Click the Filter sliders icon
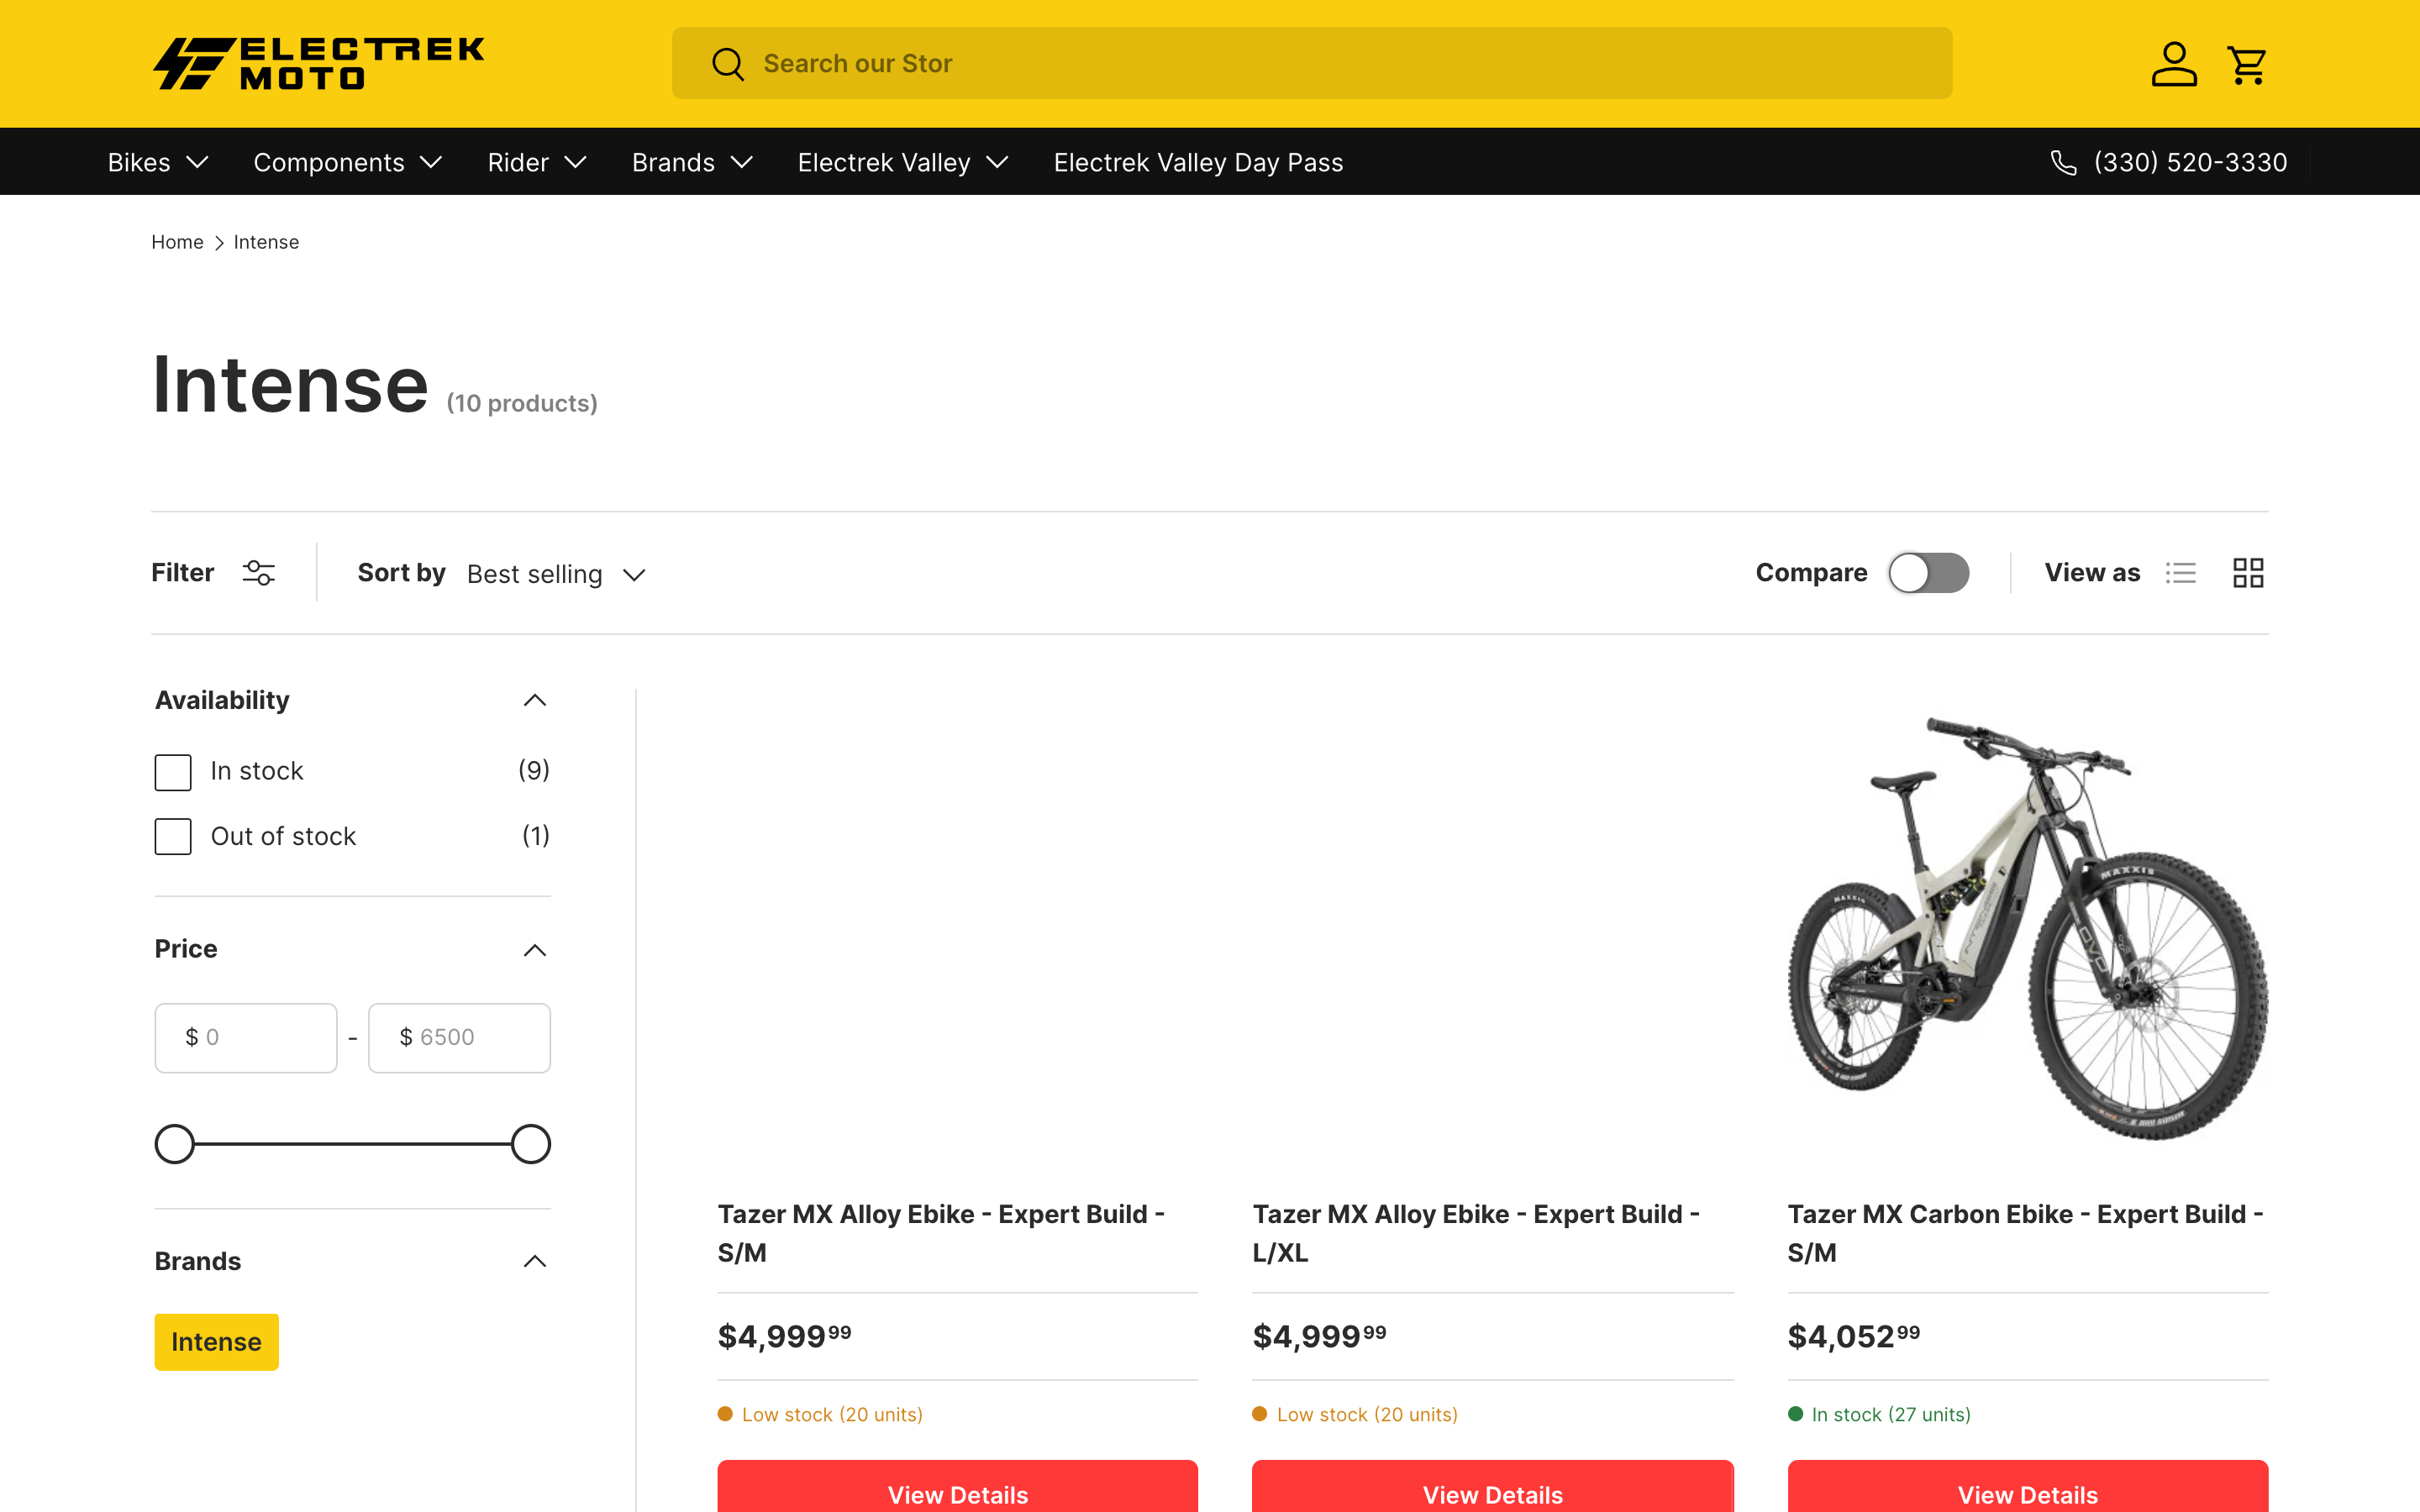 [258, 573]
